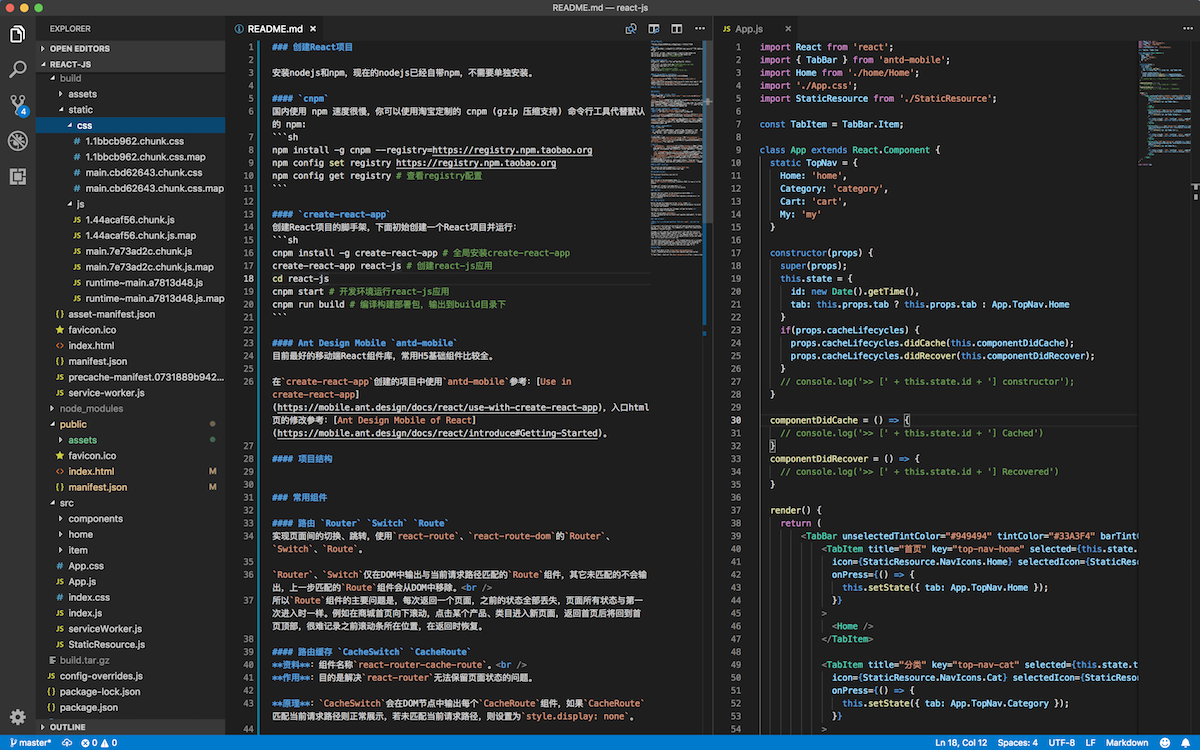Open notifications bell in status bar
The width and height of the screenshot is (1200, 750).
coord(1187,743)
